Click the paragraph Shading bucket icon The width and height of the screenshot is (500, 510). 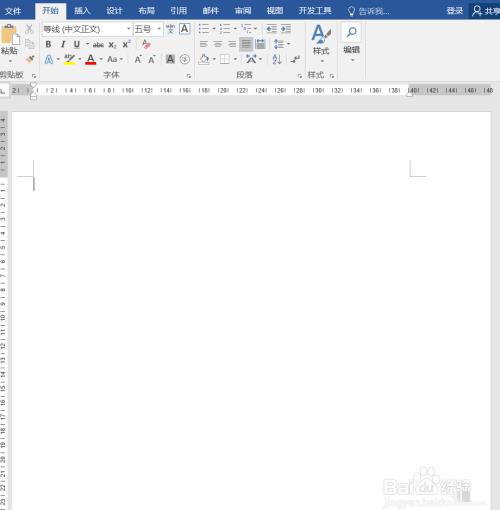(204, 59)
